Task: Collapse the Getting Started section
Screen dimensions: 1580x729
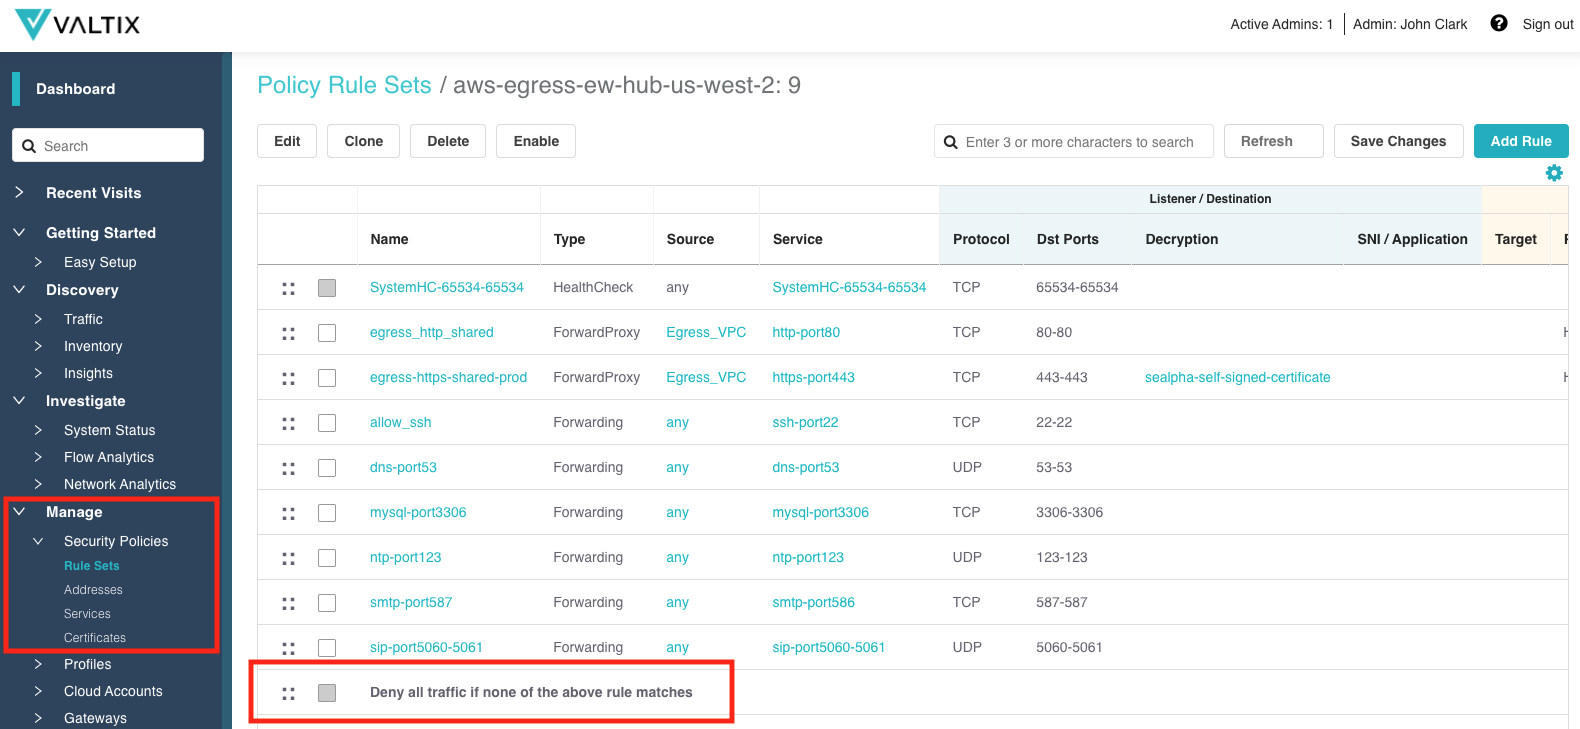Action: 19,232
